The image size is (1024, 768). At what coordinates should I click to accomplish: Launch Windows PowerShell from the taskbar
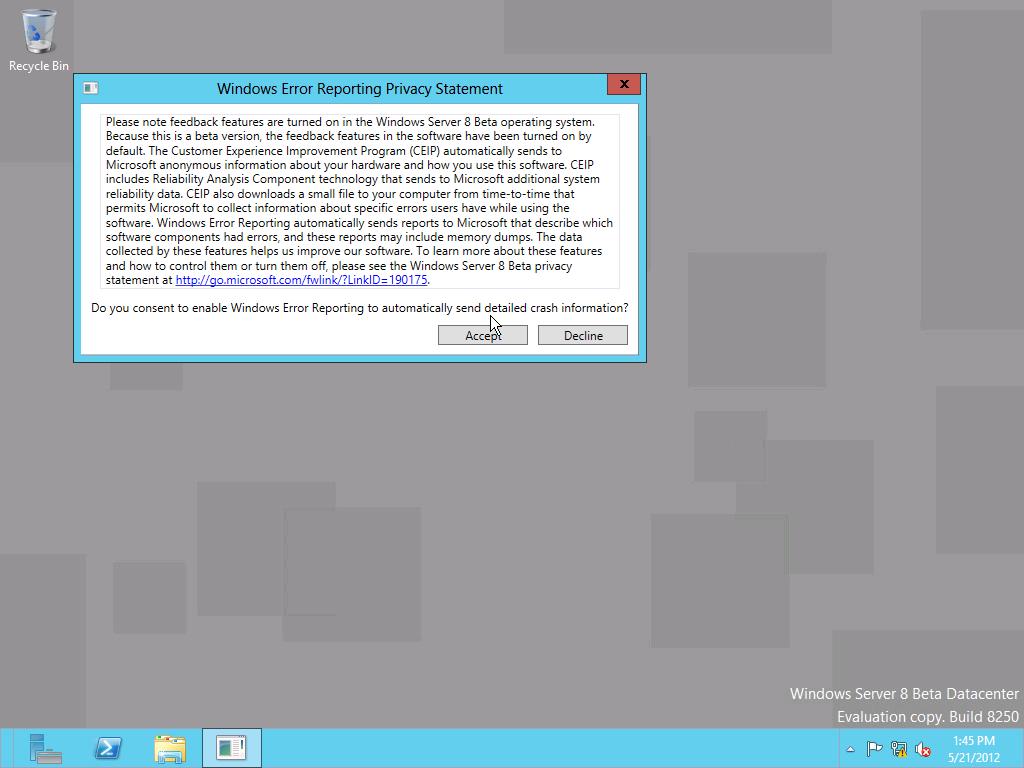108,748
